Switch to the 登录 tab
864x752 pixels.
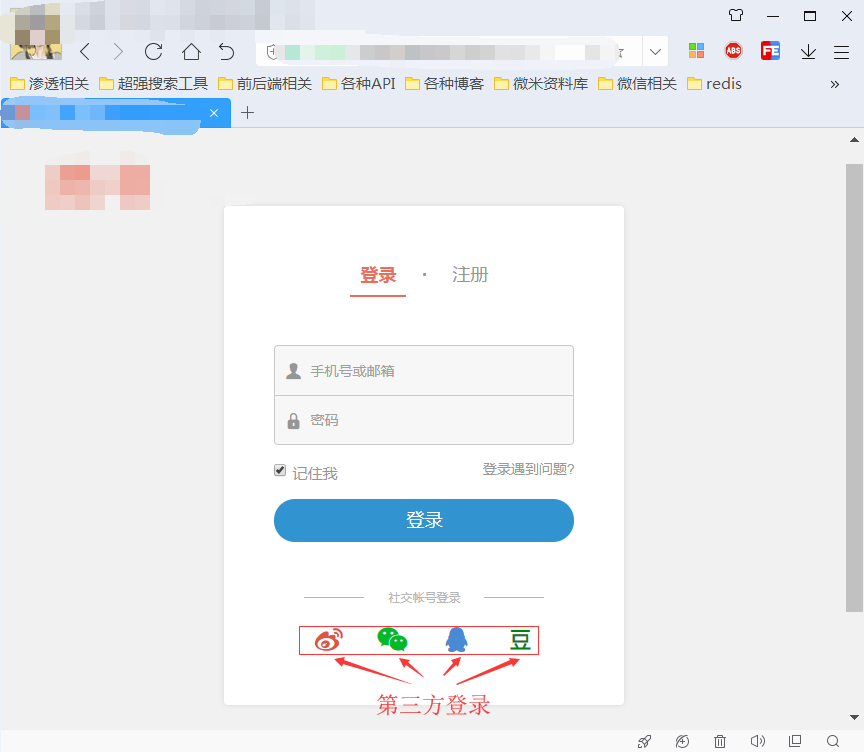tap(378, 275)
